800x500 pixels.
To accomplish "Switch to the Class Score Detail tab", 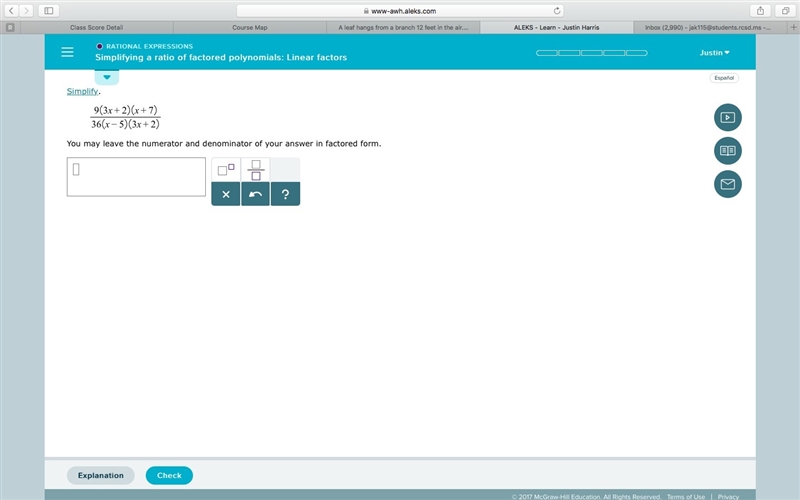I will (96, 28).
